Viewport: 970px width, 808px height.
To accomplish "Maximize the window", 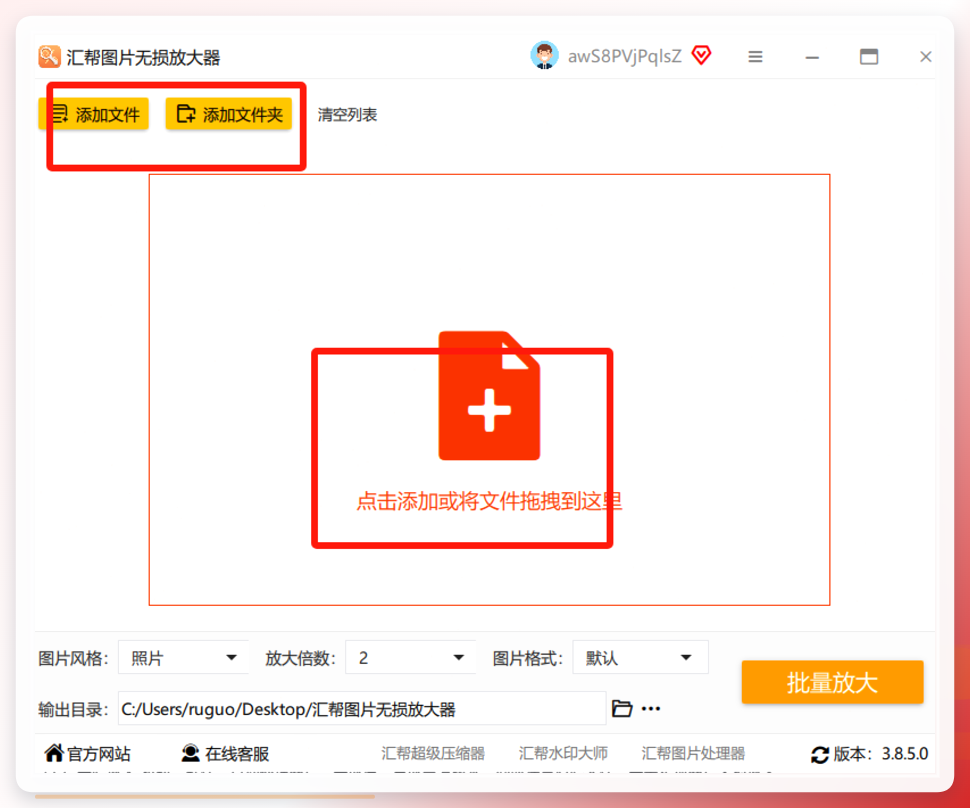I will point(869,57).
